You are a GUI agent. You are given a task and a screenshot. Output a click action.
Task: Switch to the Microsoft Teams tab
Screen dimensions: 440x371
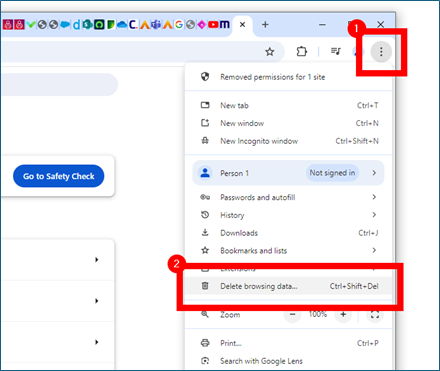click(x=156, y=24)
